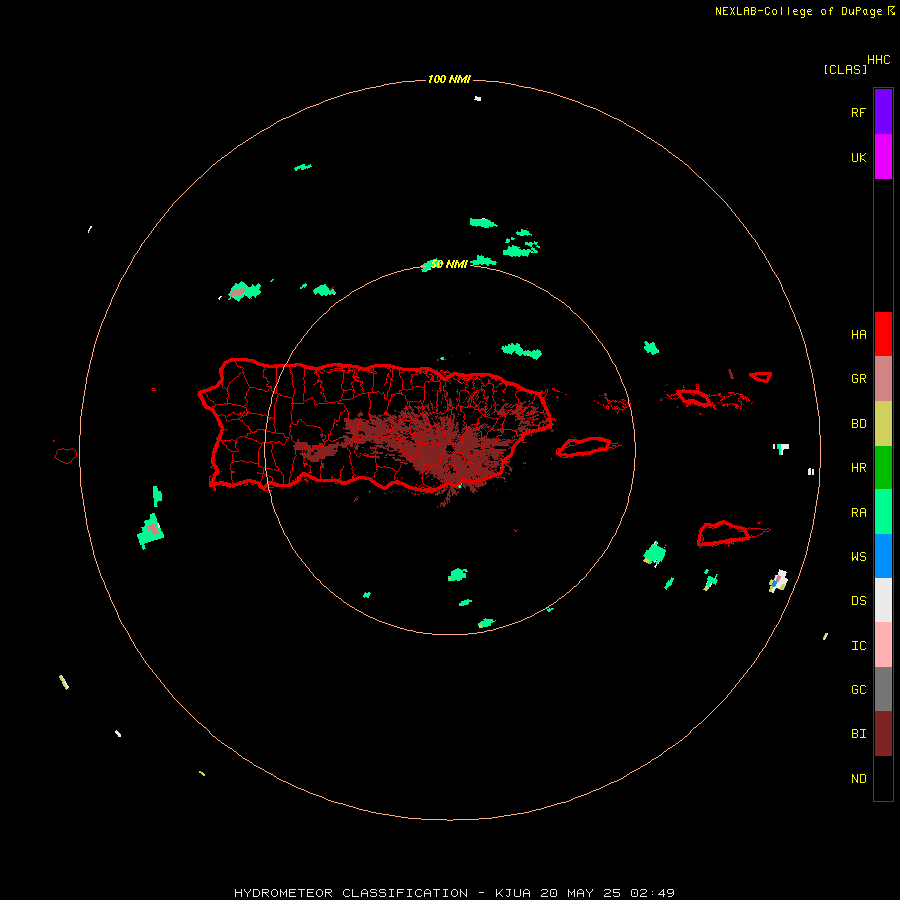Click the HYDROMETEOR CLASSIFICATION title text

point(351,893)
